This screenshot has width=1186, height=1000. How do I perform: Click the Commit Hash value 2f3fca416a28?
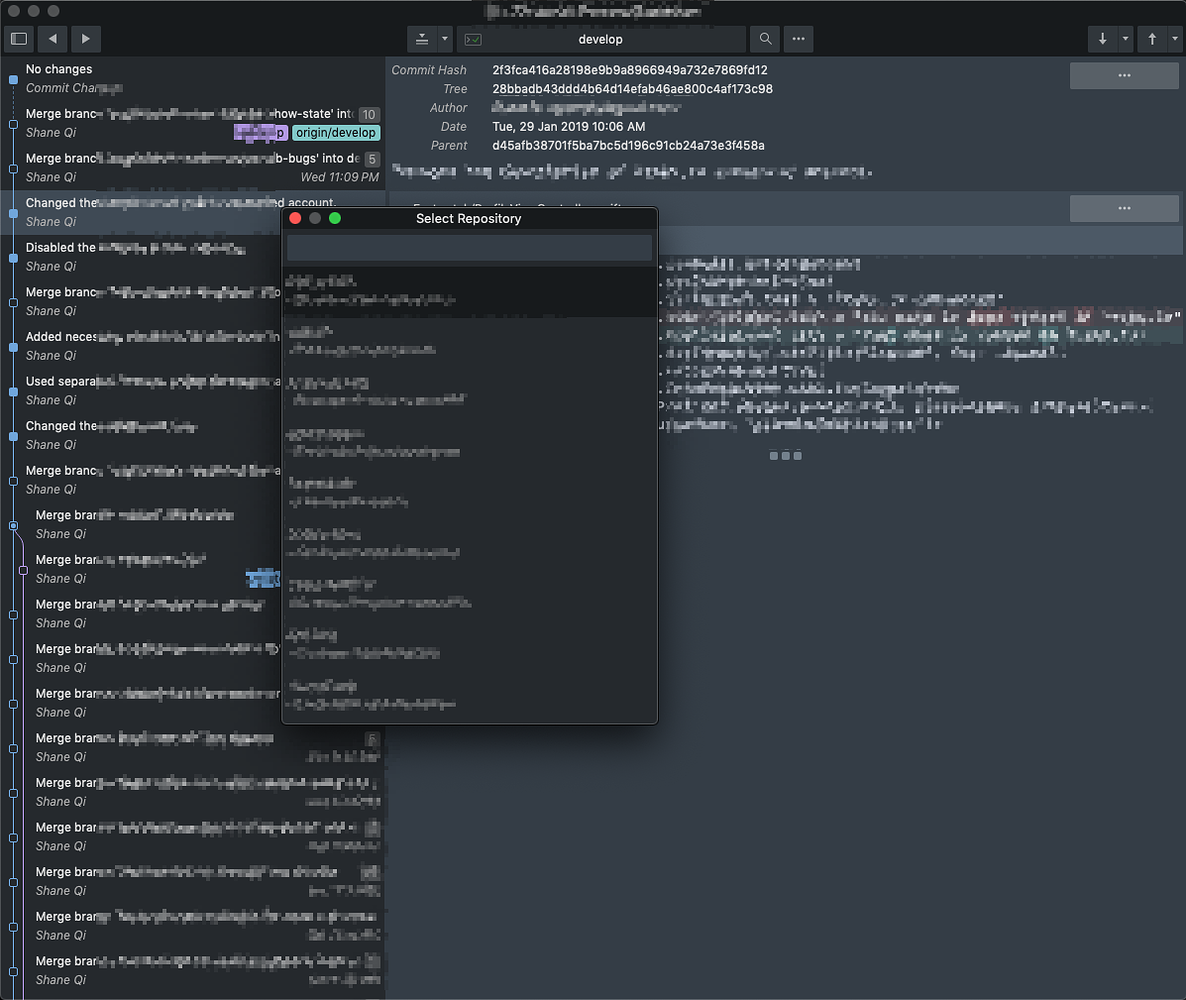(x=629, y=70)
